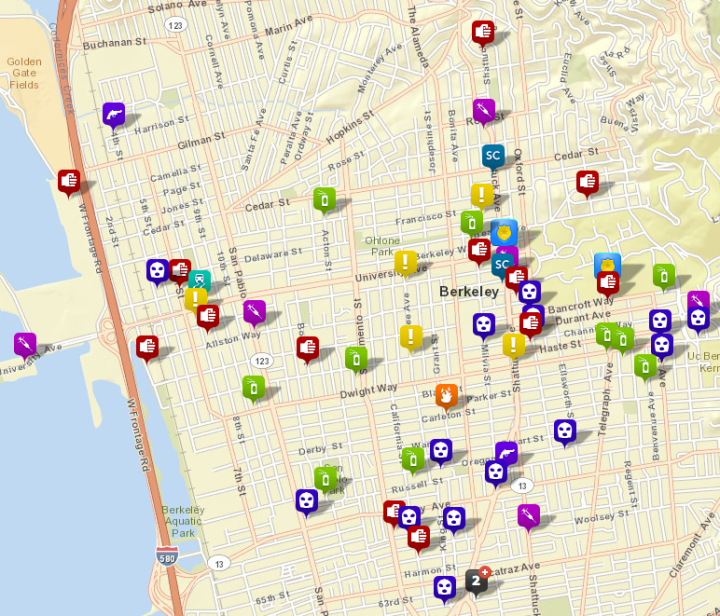Click the green spray-can marker by Francisco St
The image size is (720, 616).
[x=472, y=223]
